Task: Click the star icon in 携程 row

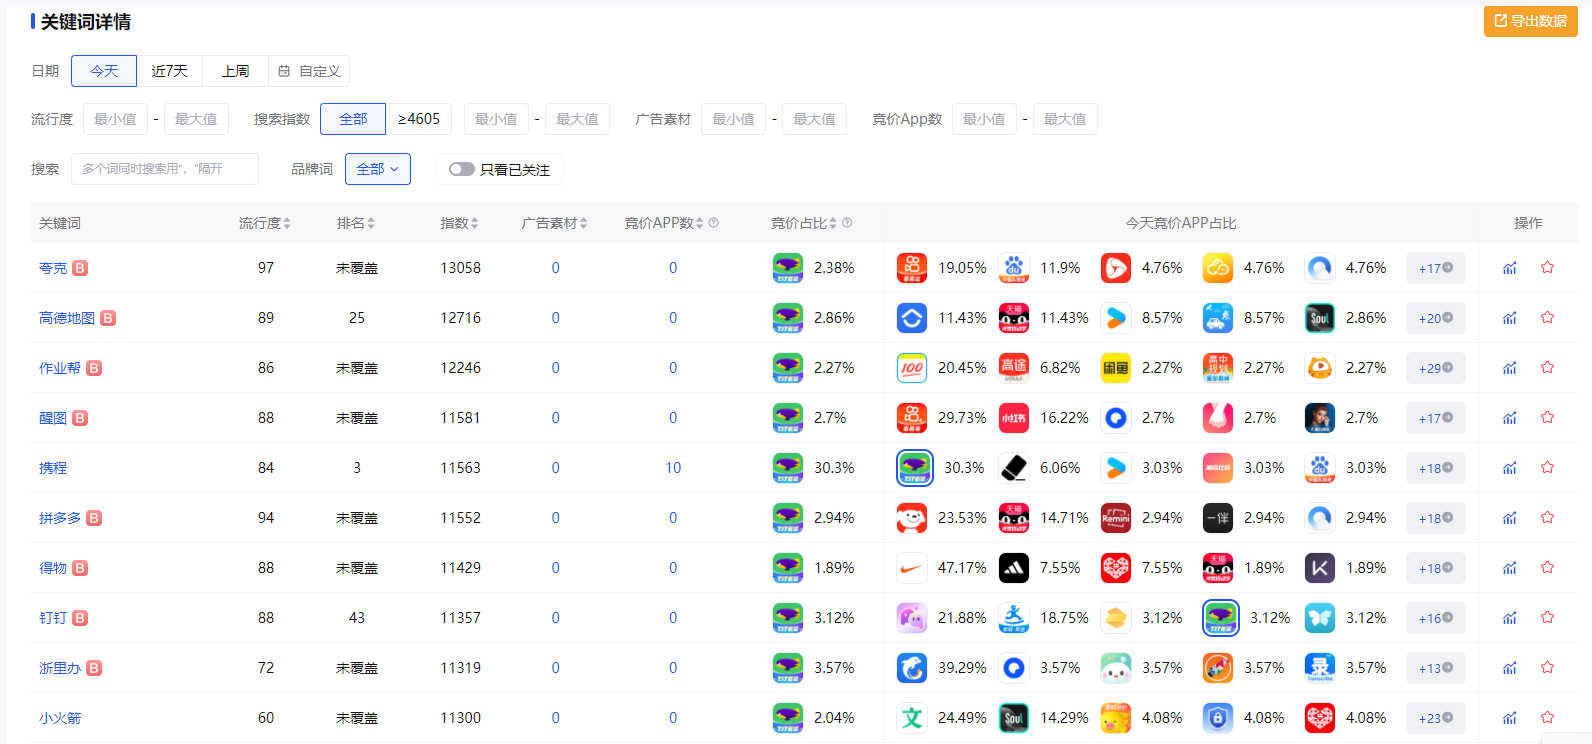Action: [1547, 468]
